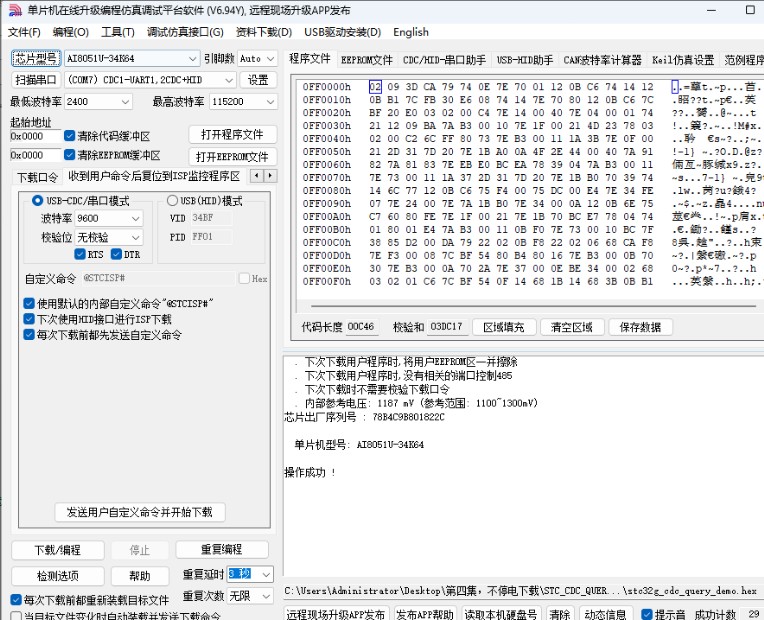
Task: Open the 校验位 无校验 dropdown
Action: click(x=136, y=237)
